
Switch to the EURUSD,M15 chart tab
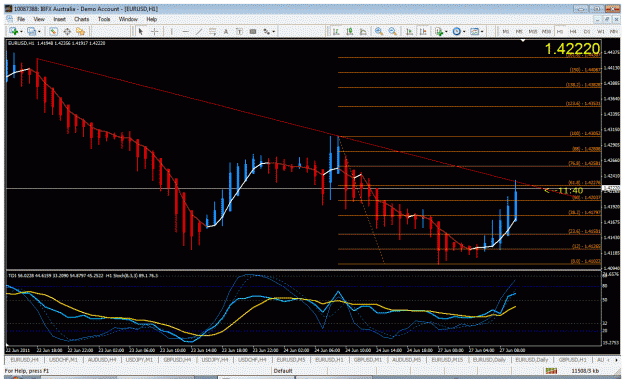(447, 360)
